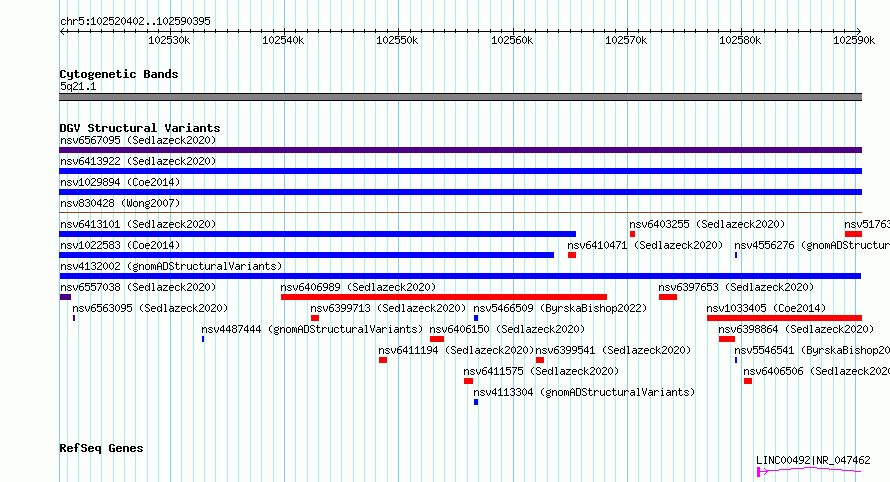Screen dimensions: 890x482
Task: Select the blue marker under nsv4556276
Action: (x=736, y=255)
